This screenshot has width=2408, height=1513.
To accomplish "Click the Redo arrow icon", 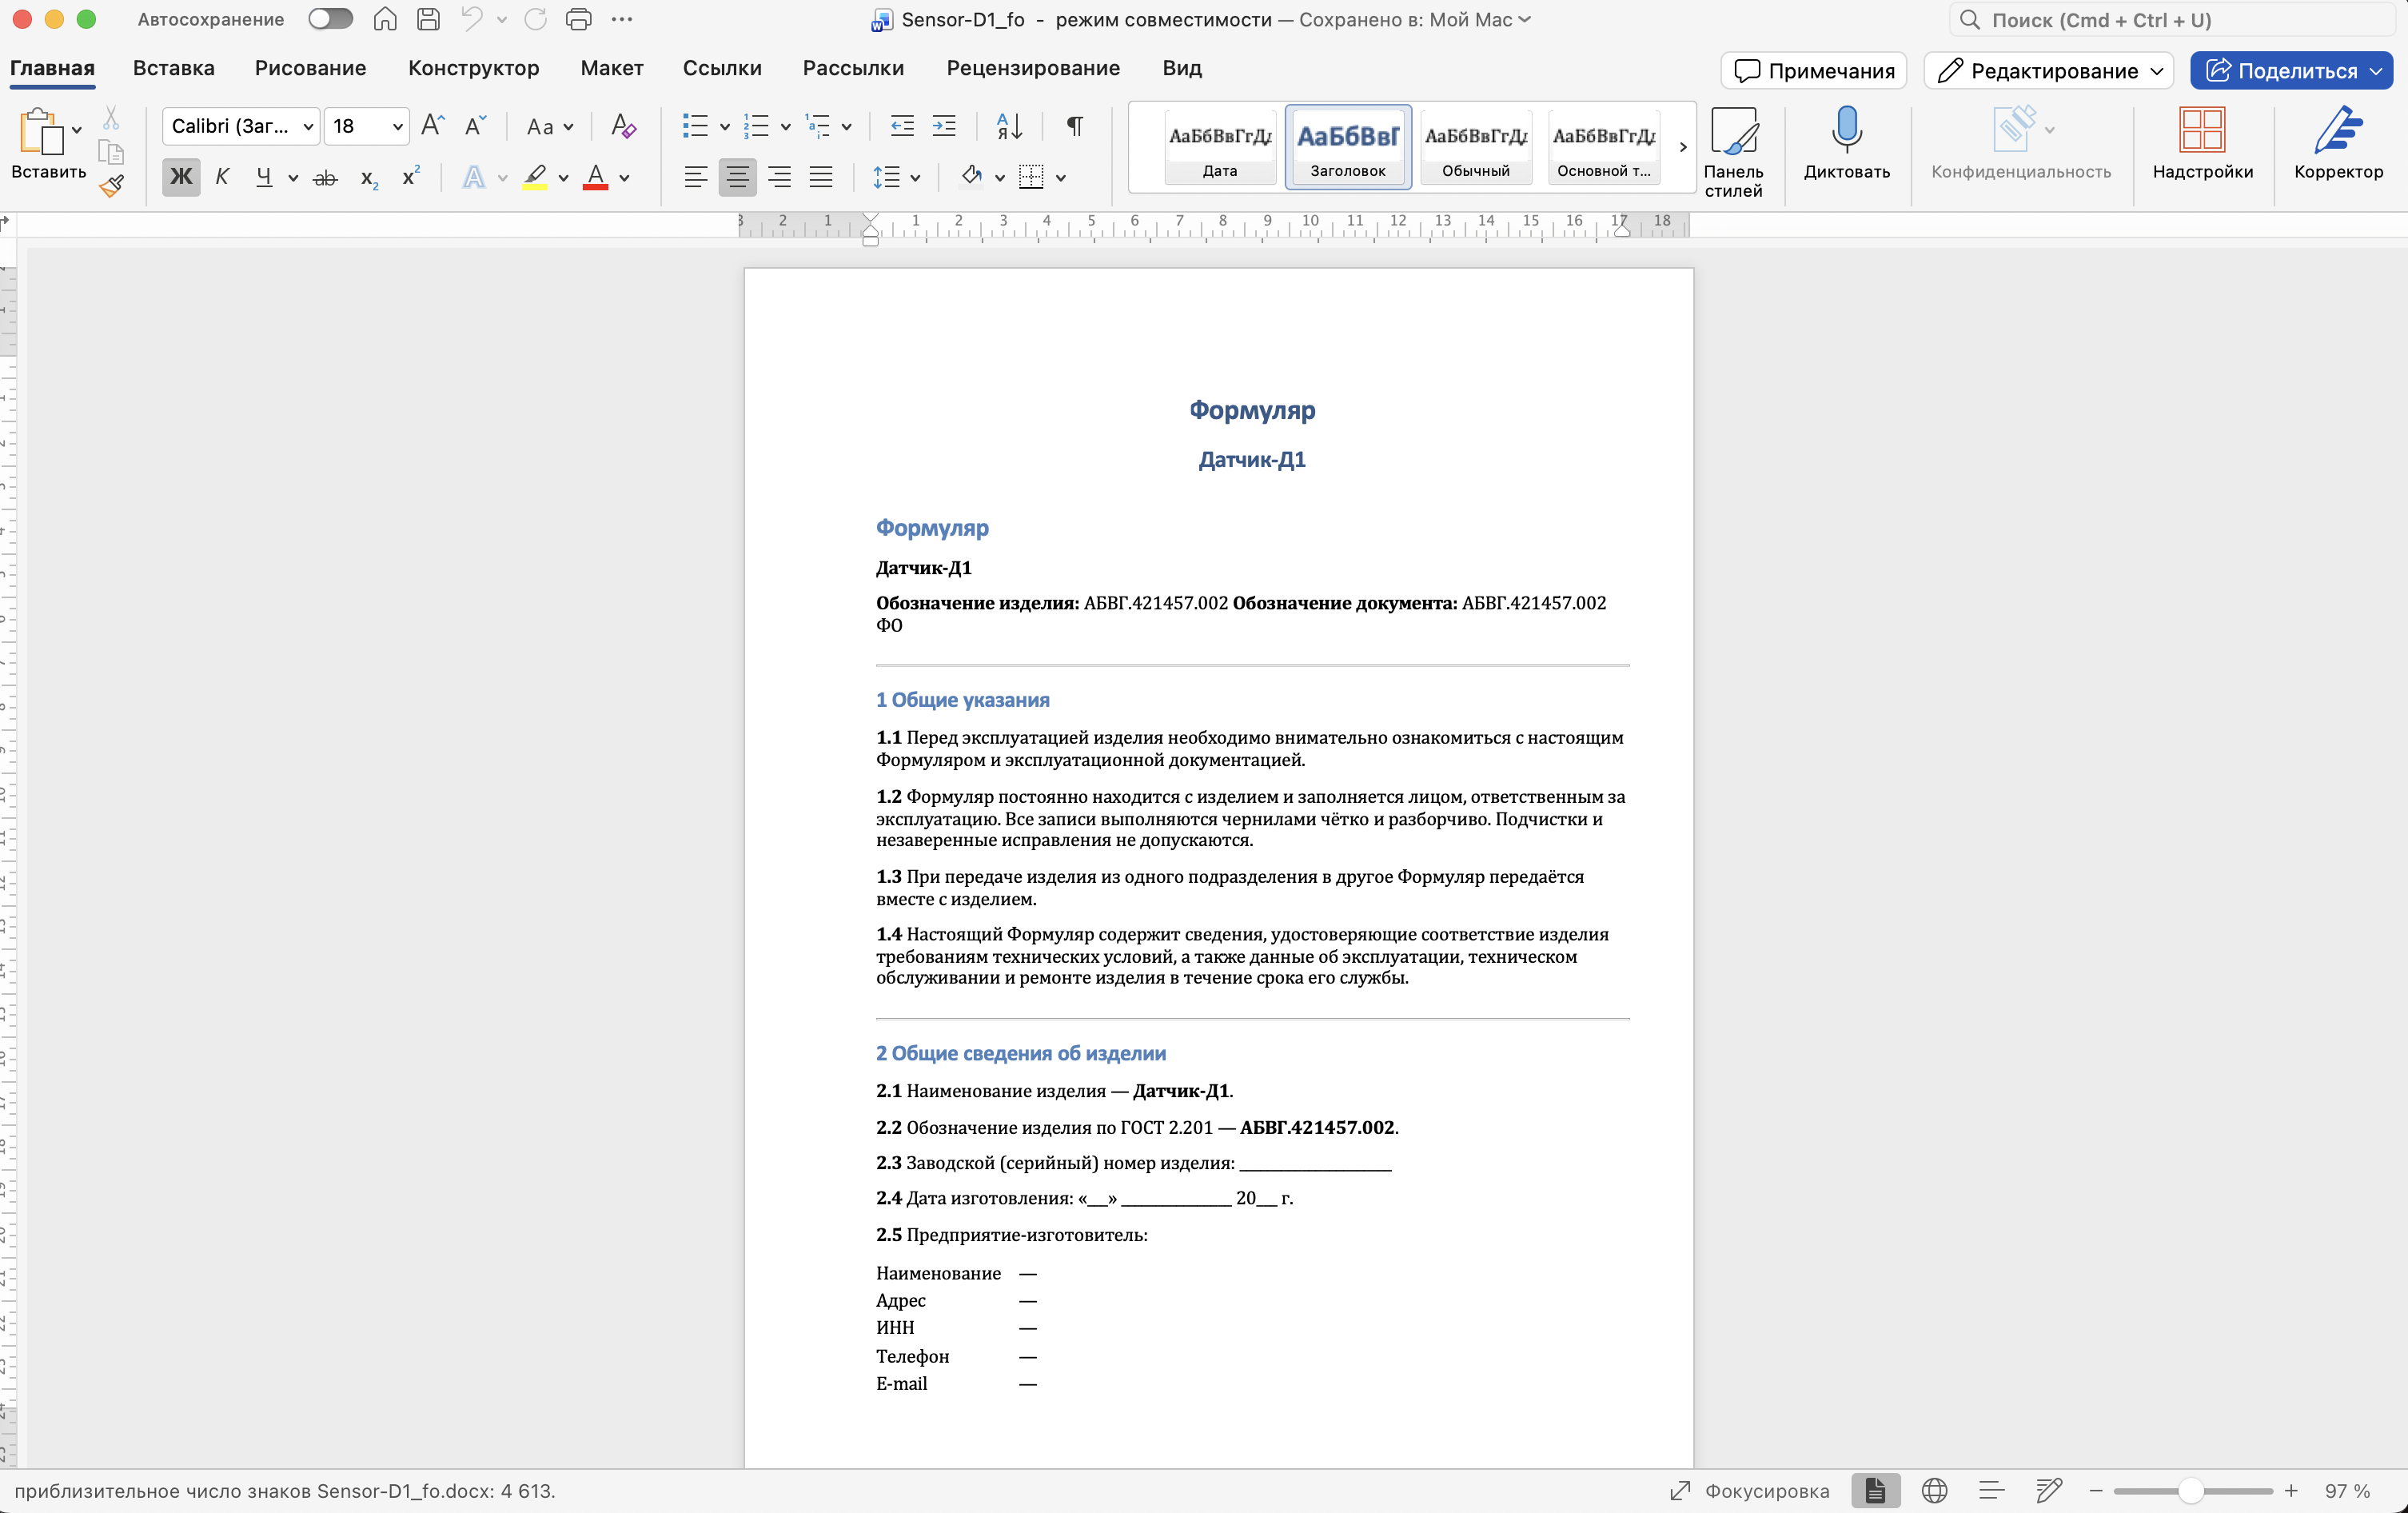I will 536,19.
